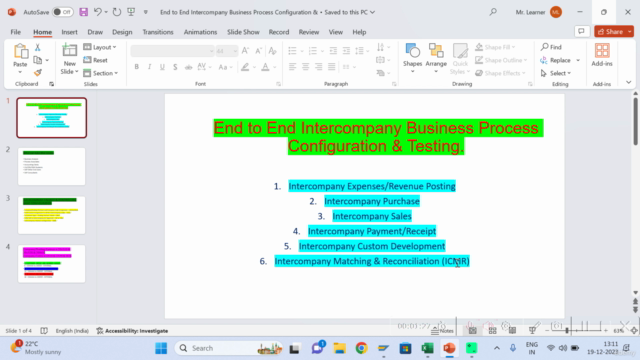Click the Save icon in title bar
The height and width of the screenshot is (360, 640).
click(x=84, y=12)
